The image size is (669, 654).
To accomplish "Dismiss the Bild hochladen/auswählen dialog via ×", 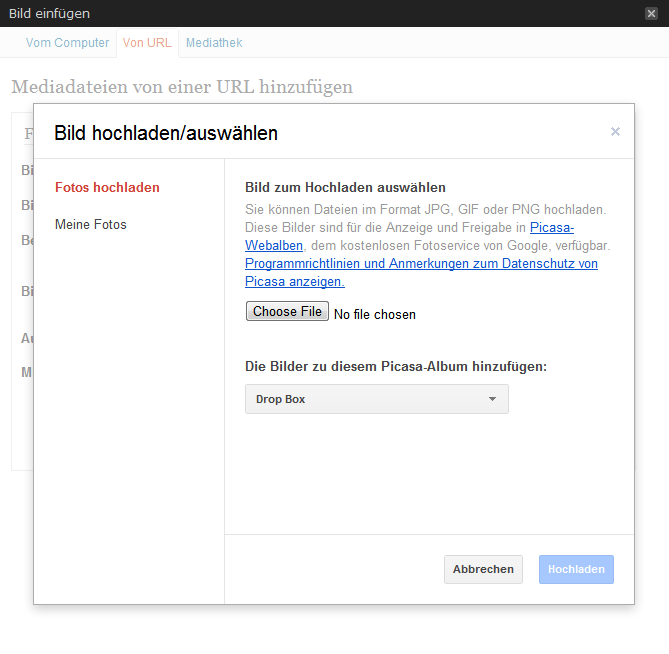I will tap(615, 131).
